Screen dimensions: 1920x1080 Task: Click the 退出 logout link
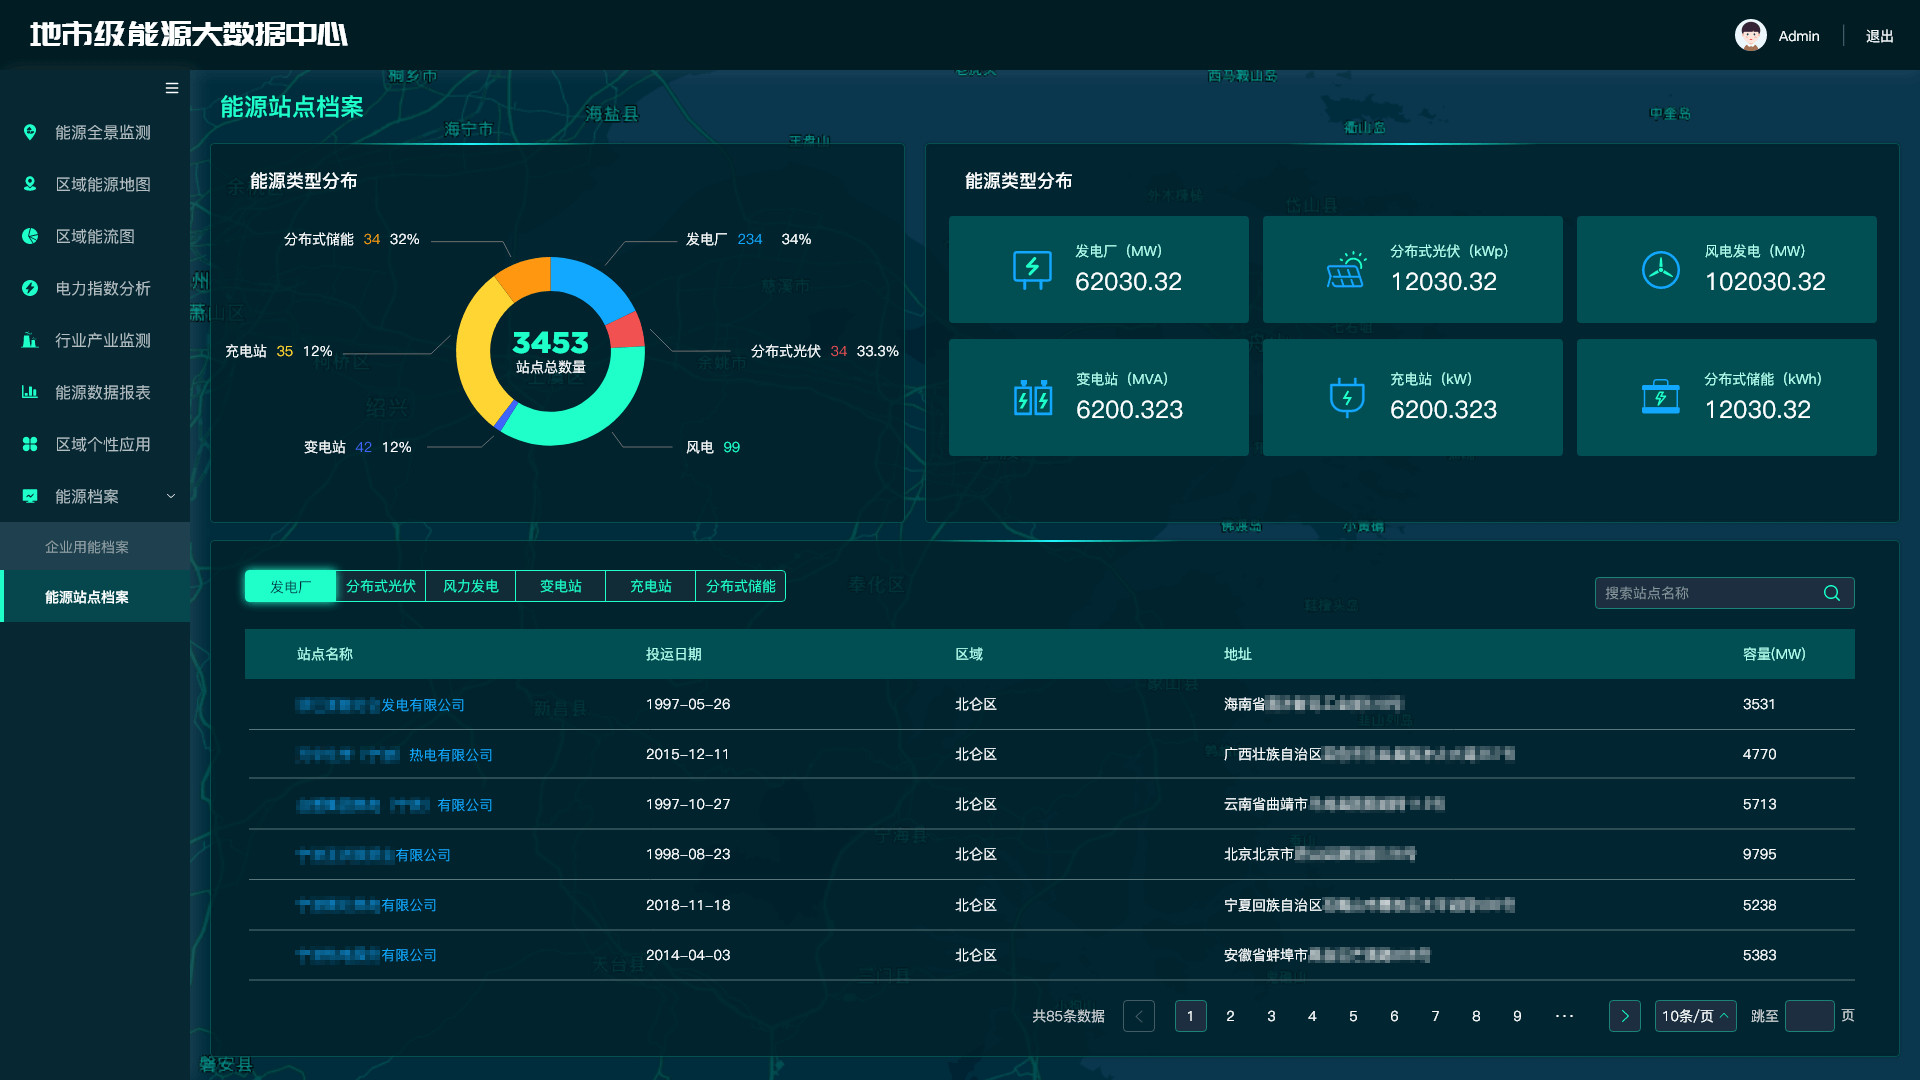(1879, 36)
